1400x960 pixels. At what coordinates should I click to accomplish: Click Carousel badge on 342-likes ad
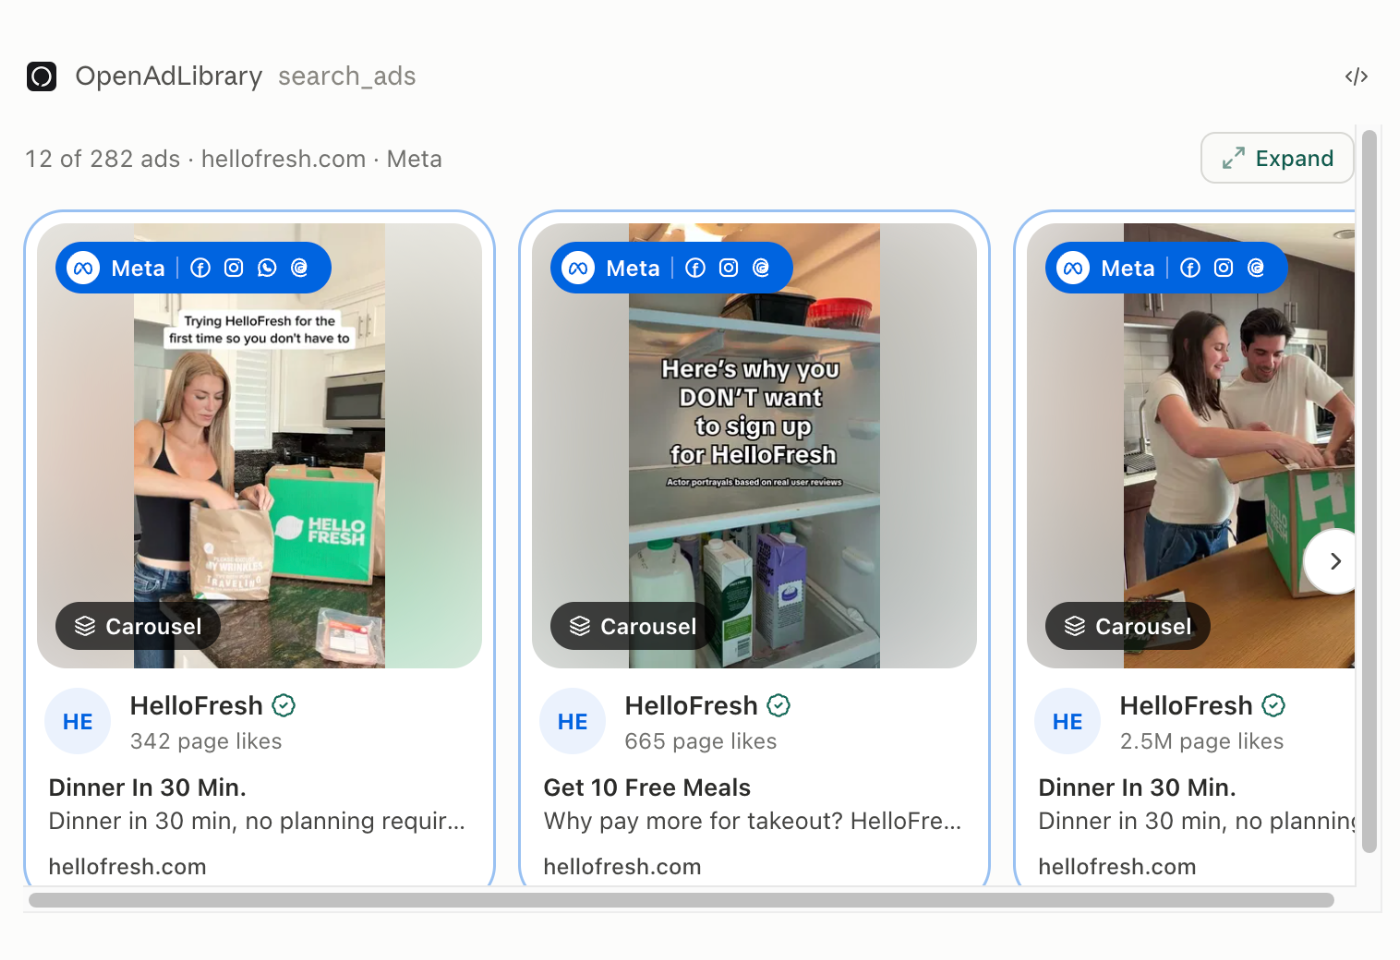[138, 626]
